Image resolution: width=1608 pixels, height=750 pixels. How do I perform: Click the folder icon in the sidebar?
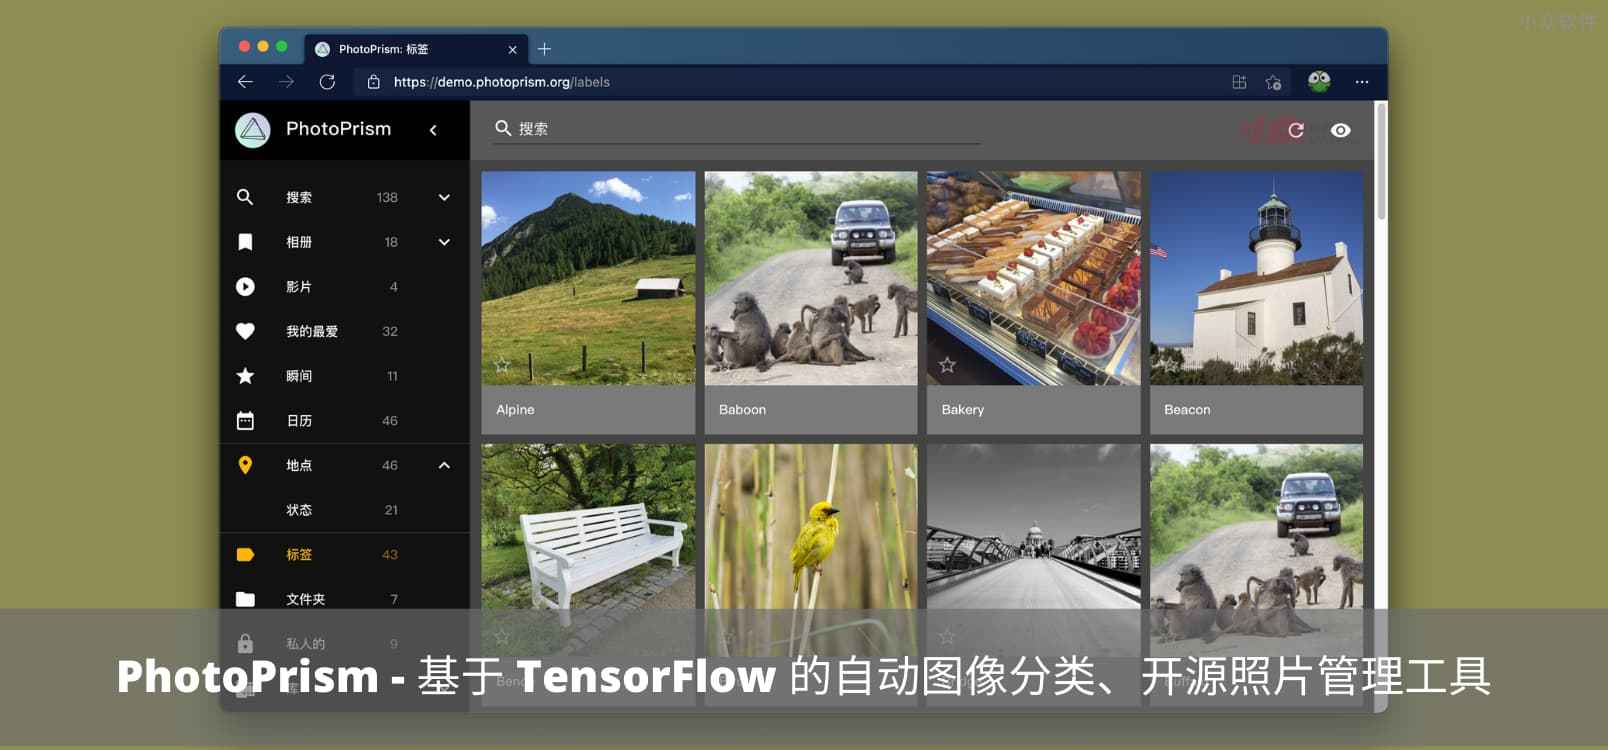(245, 599)
